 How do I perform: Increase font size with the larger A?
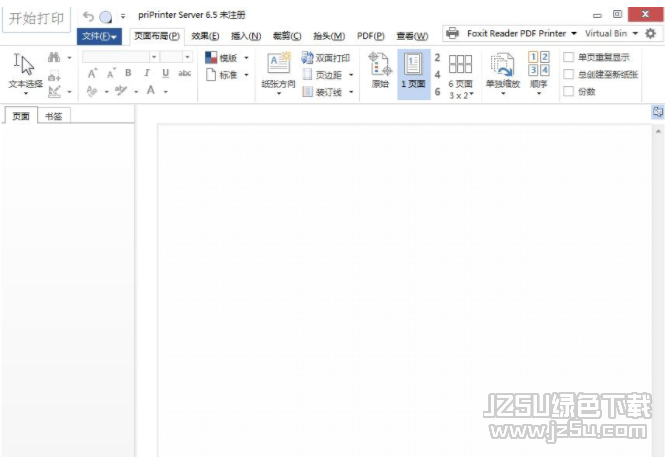tap(92, 74)
